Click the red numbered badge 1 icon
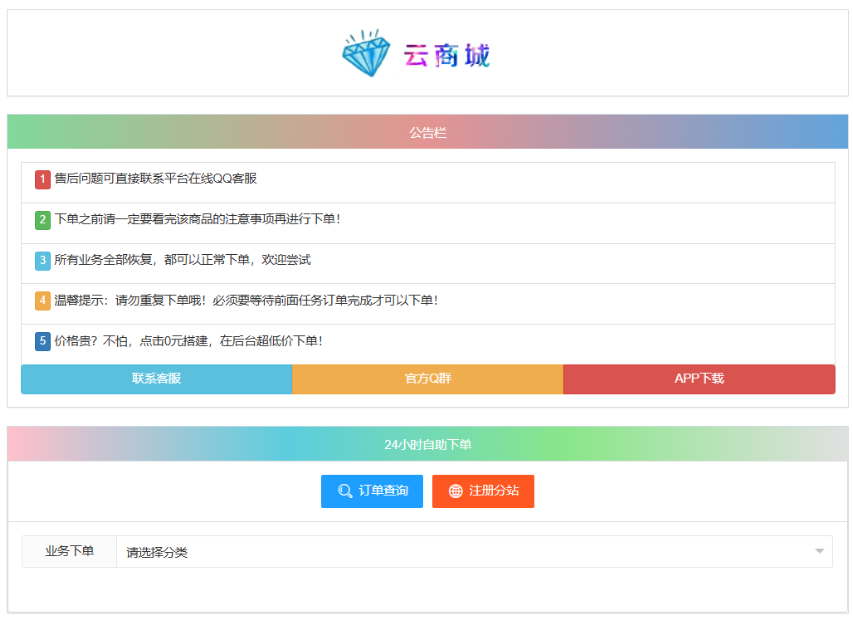This screenshot has width=853, height=623. [x=42, y=179]
